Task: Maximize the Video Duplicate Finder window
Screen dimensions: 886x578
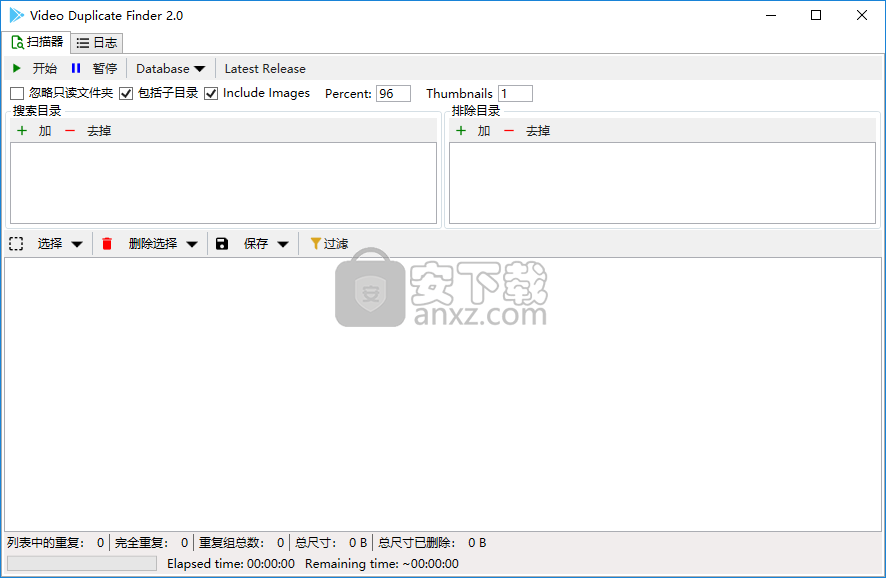Action: [816, 15]
